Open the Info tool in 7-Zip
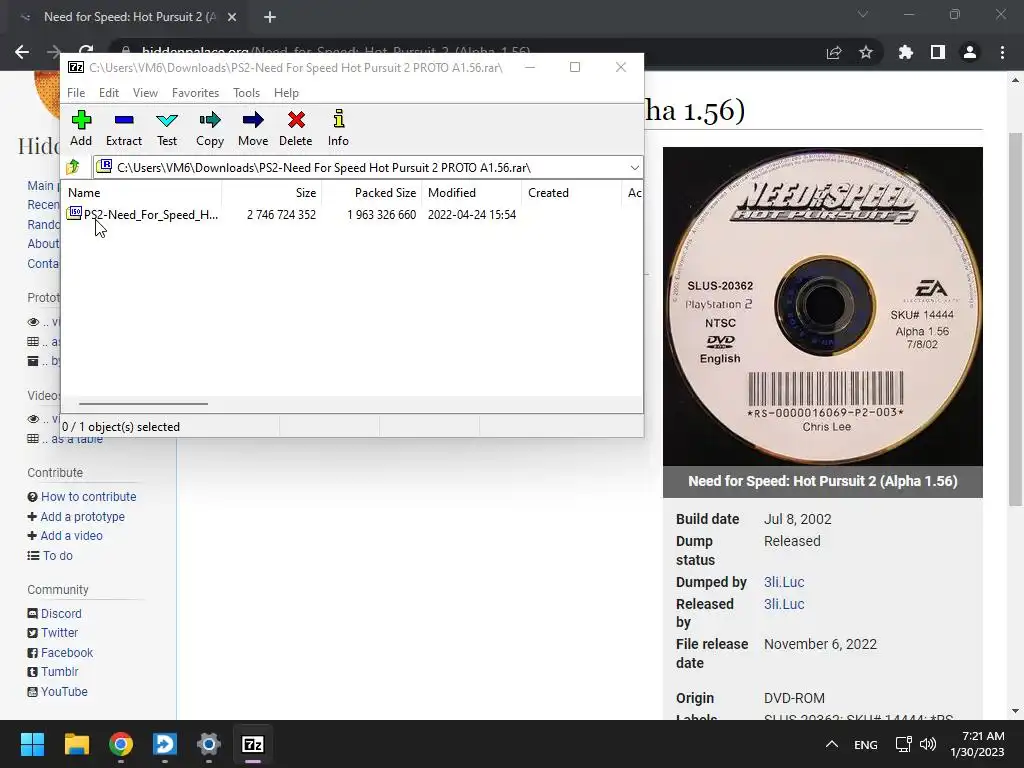Image resolution: width=1024 pixels, height=768 pixels. coord(338,128)
